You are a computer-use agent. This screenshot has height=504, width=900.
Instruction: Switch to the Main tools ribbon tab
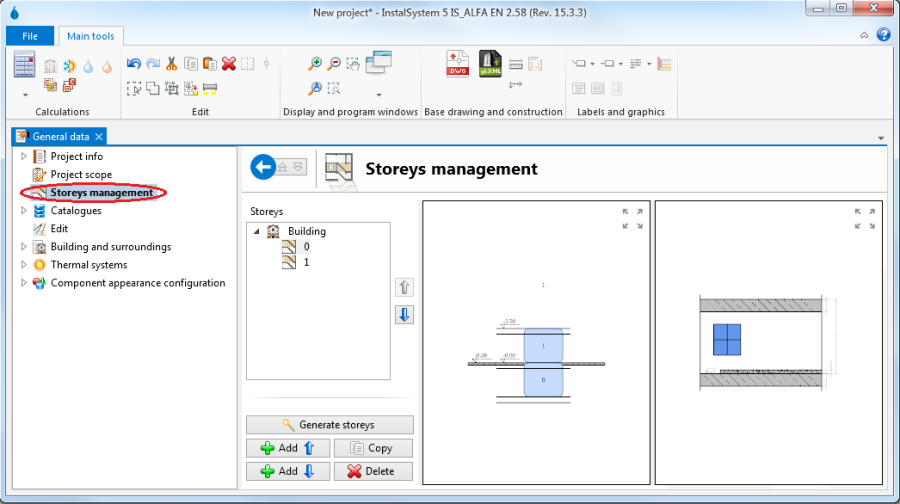coord(91,36)
